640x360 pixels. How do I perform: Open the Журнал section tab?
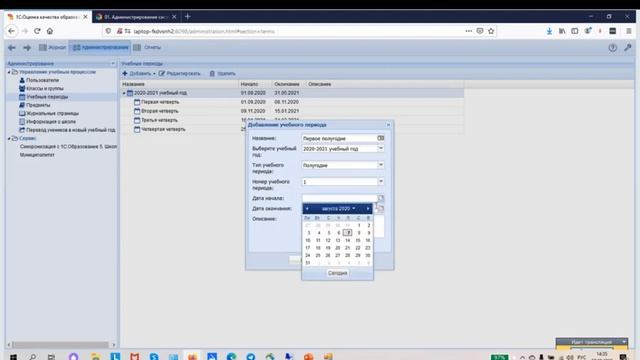(52, 47)
